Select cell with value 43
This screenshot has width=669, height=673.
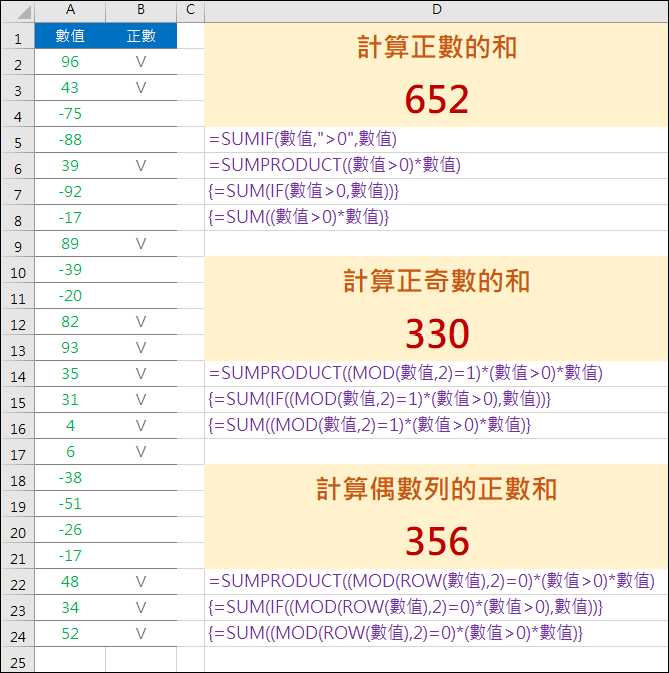pos(70,88)
